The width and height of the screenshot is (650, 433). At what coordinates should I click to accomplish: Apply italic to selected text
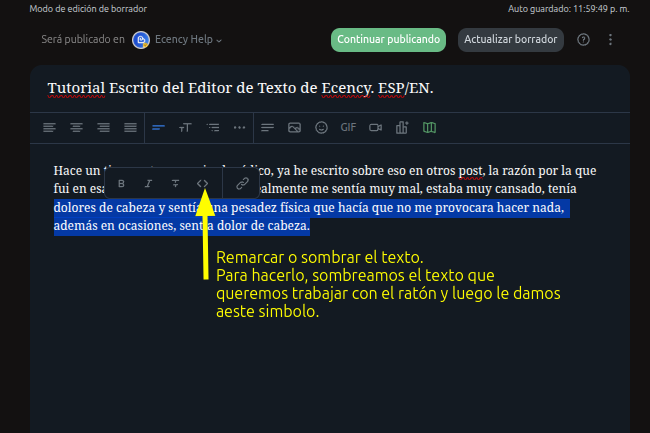click(148, 184)
